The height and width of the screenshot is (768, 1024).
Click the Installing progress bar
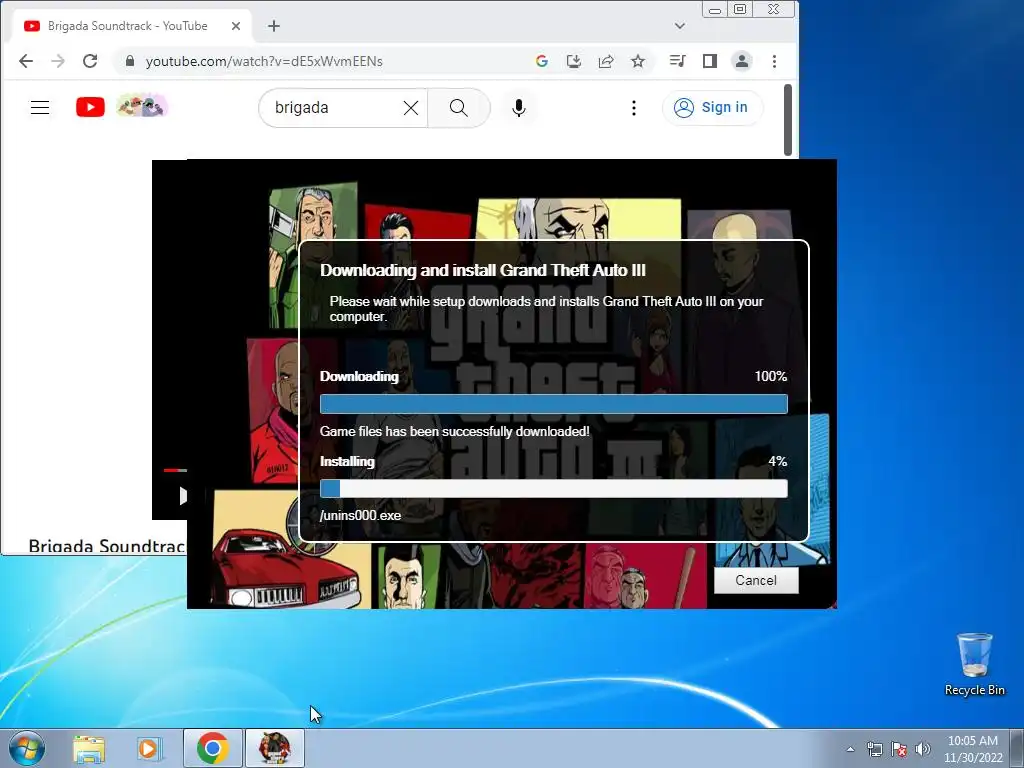(x=554, y=488)
